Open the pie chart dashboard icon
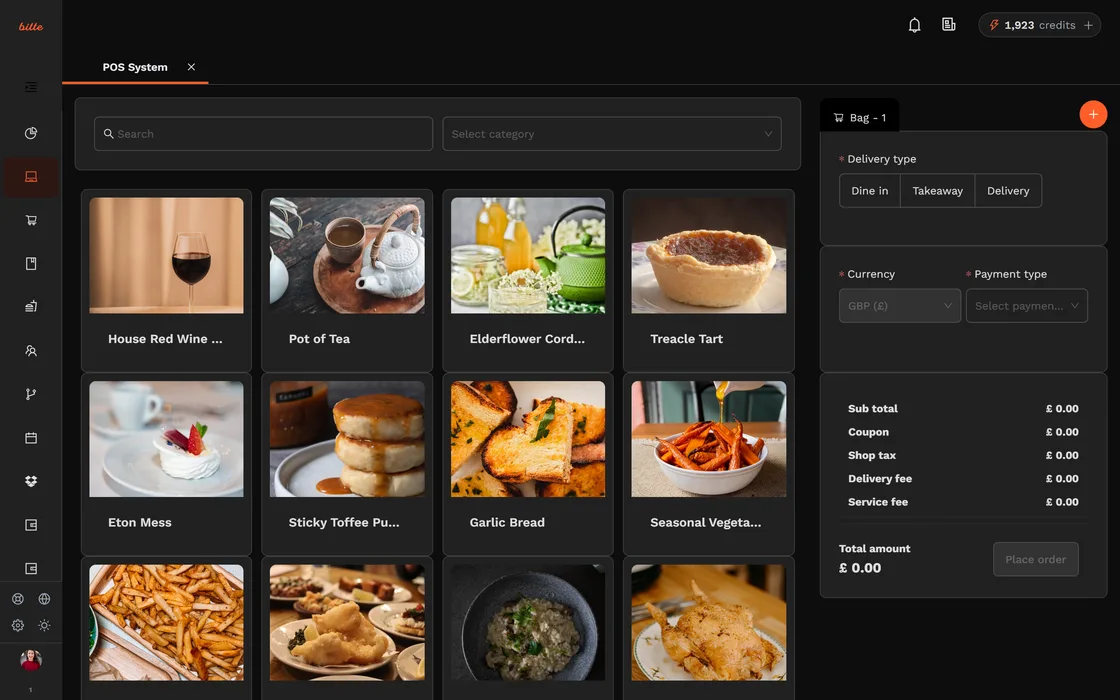 coord(31,133)
